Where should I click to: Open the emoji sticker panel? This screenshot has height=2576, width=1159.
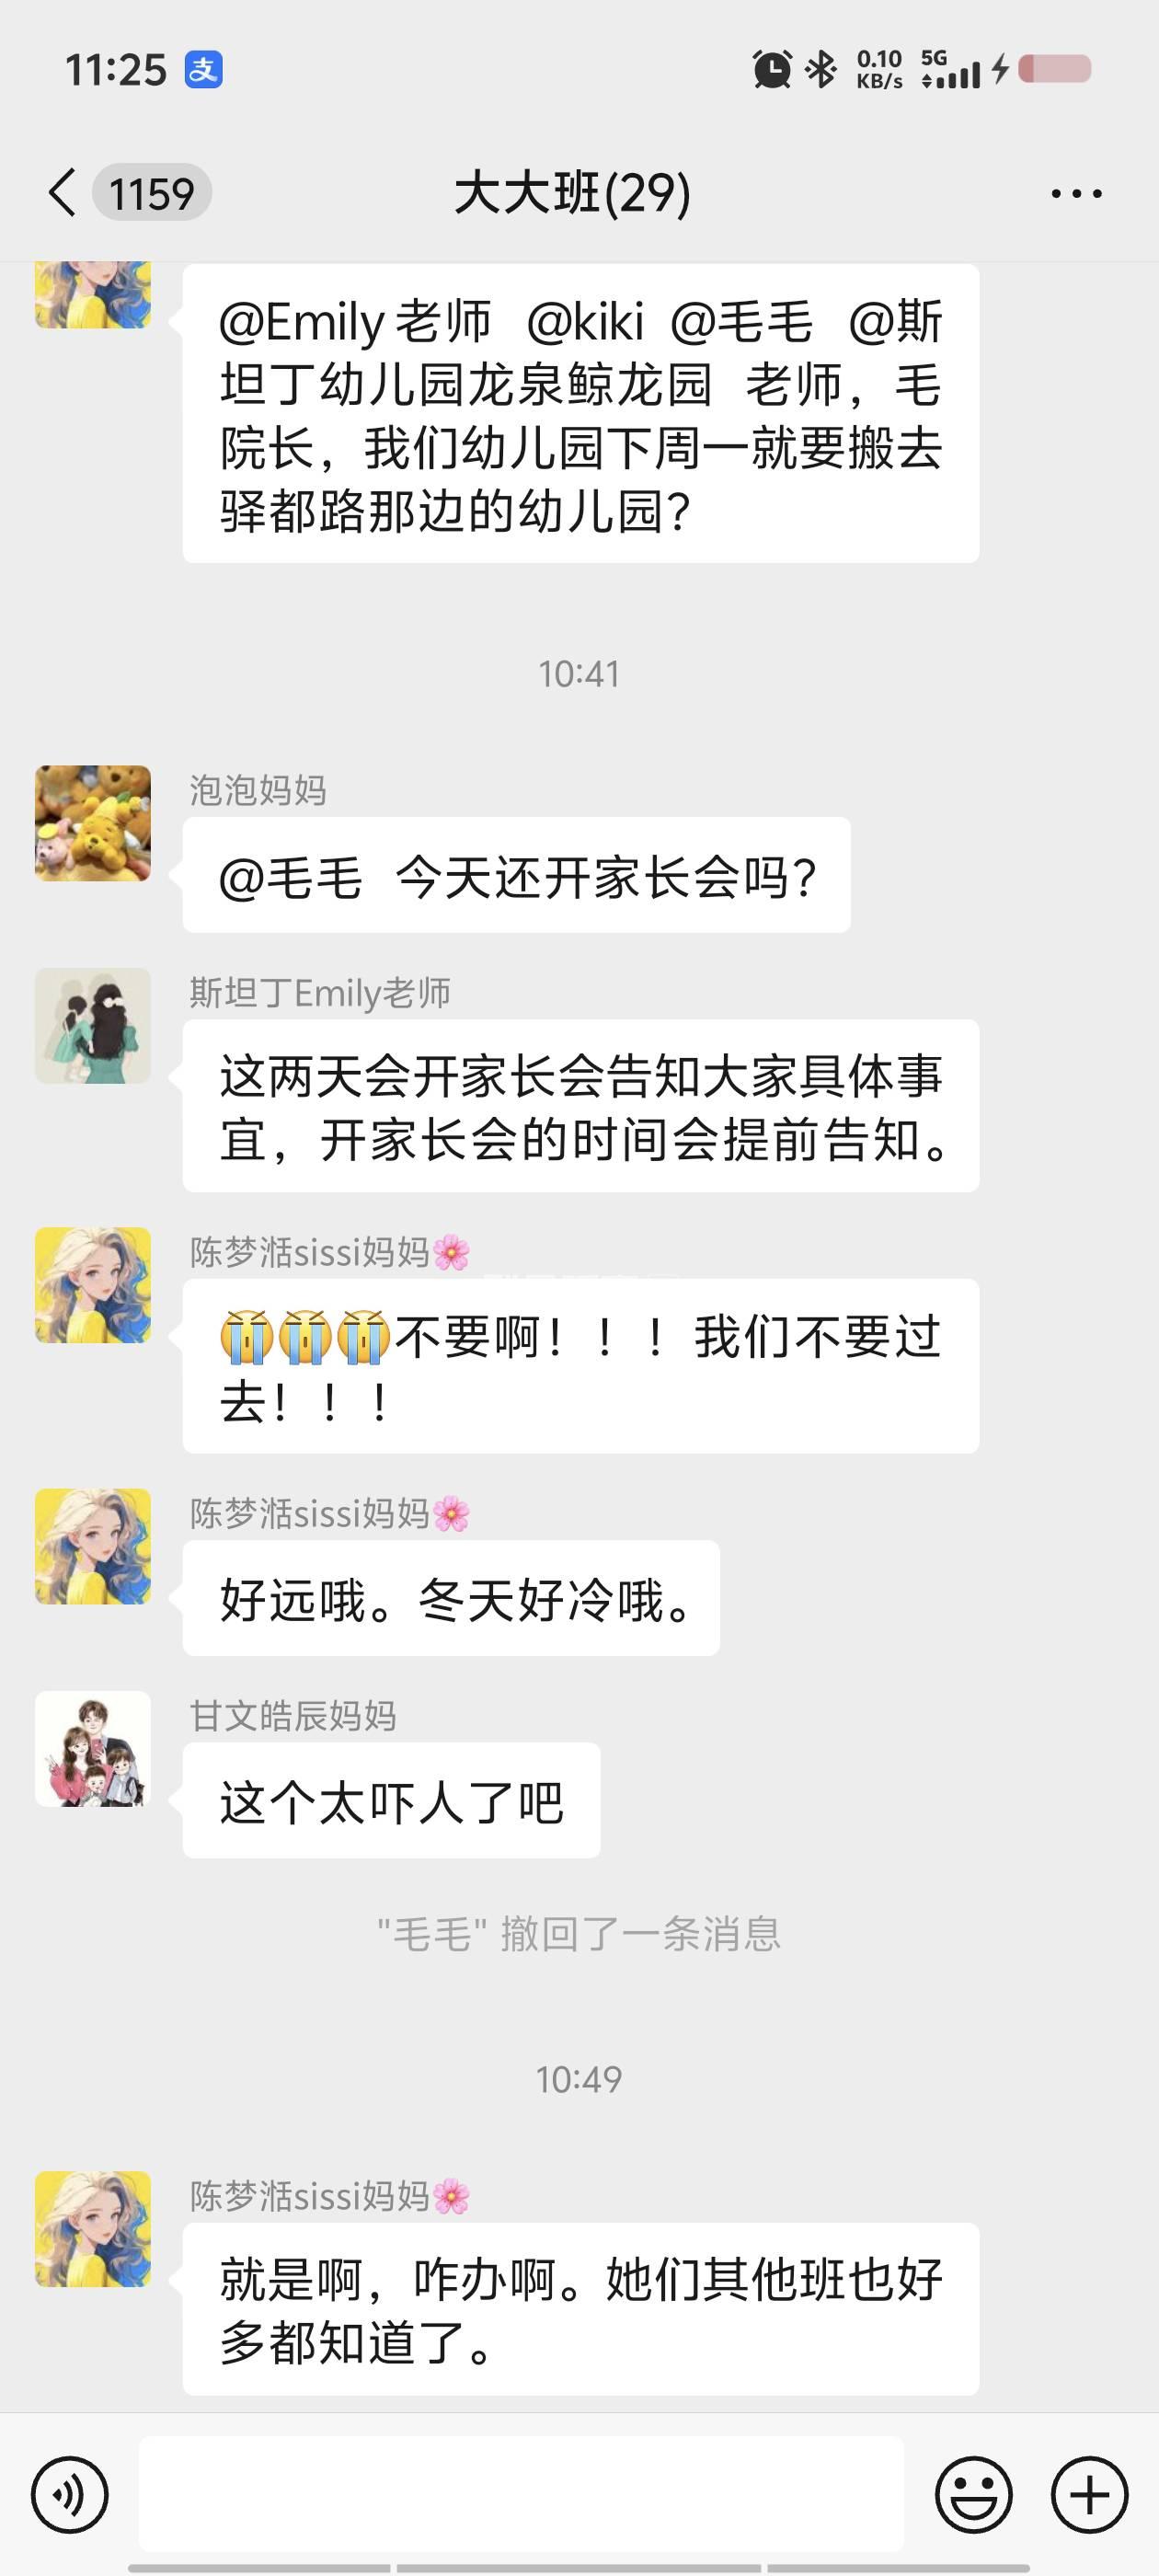click(x=973, y=2494)
